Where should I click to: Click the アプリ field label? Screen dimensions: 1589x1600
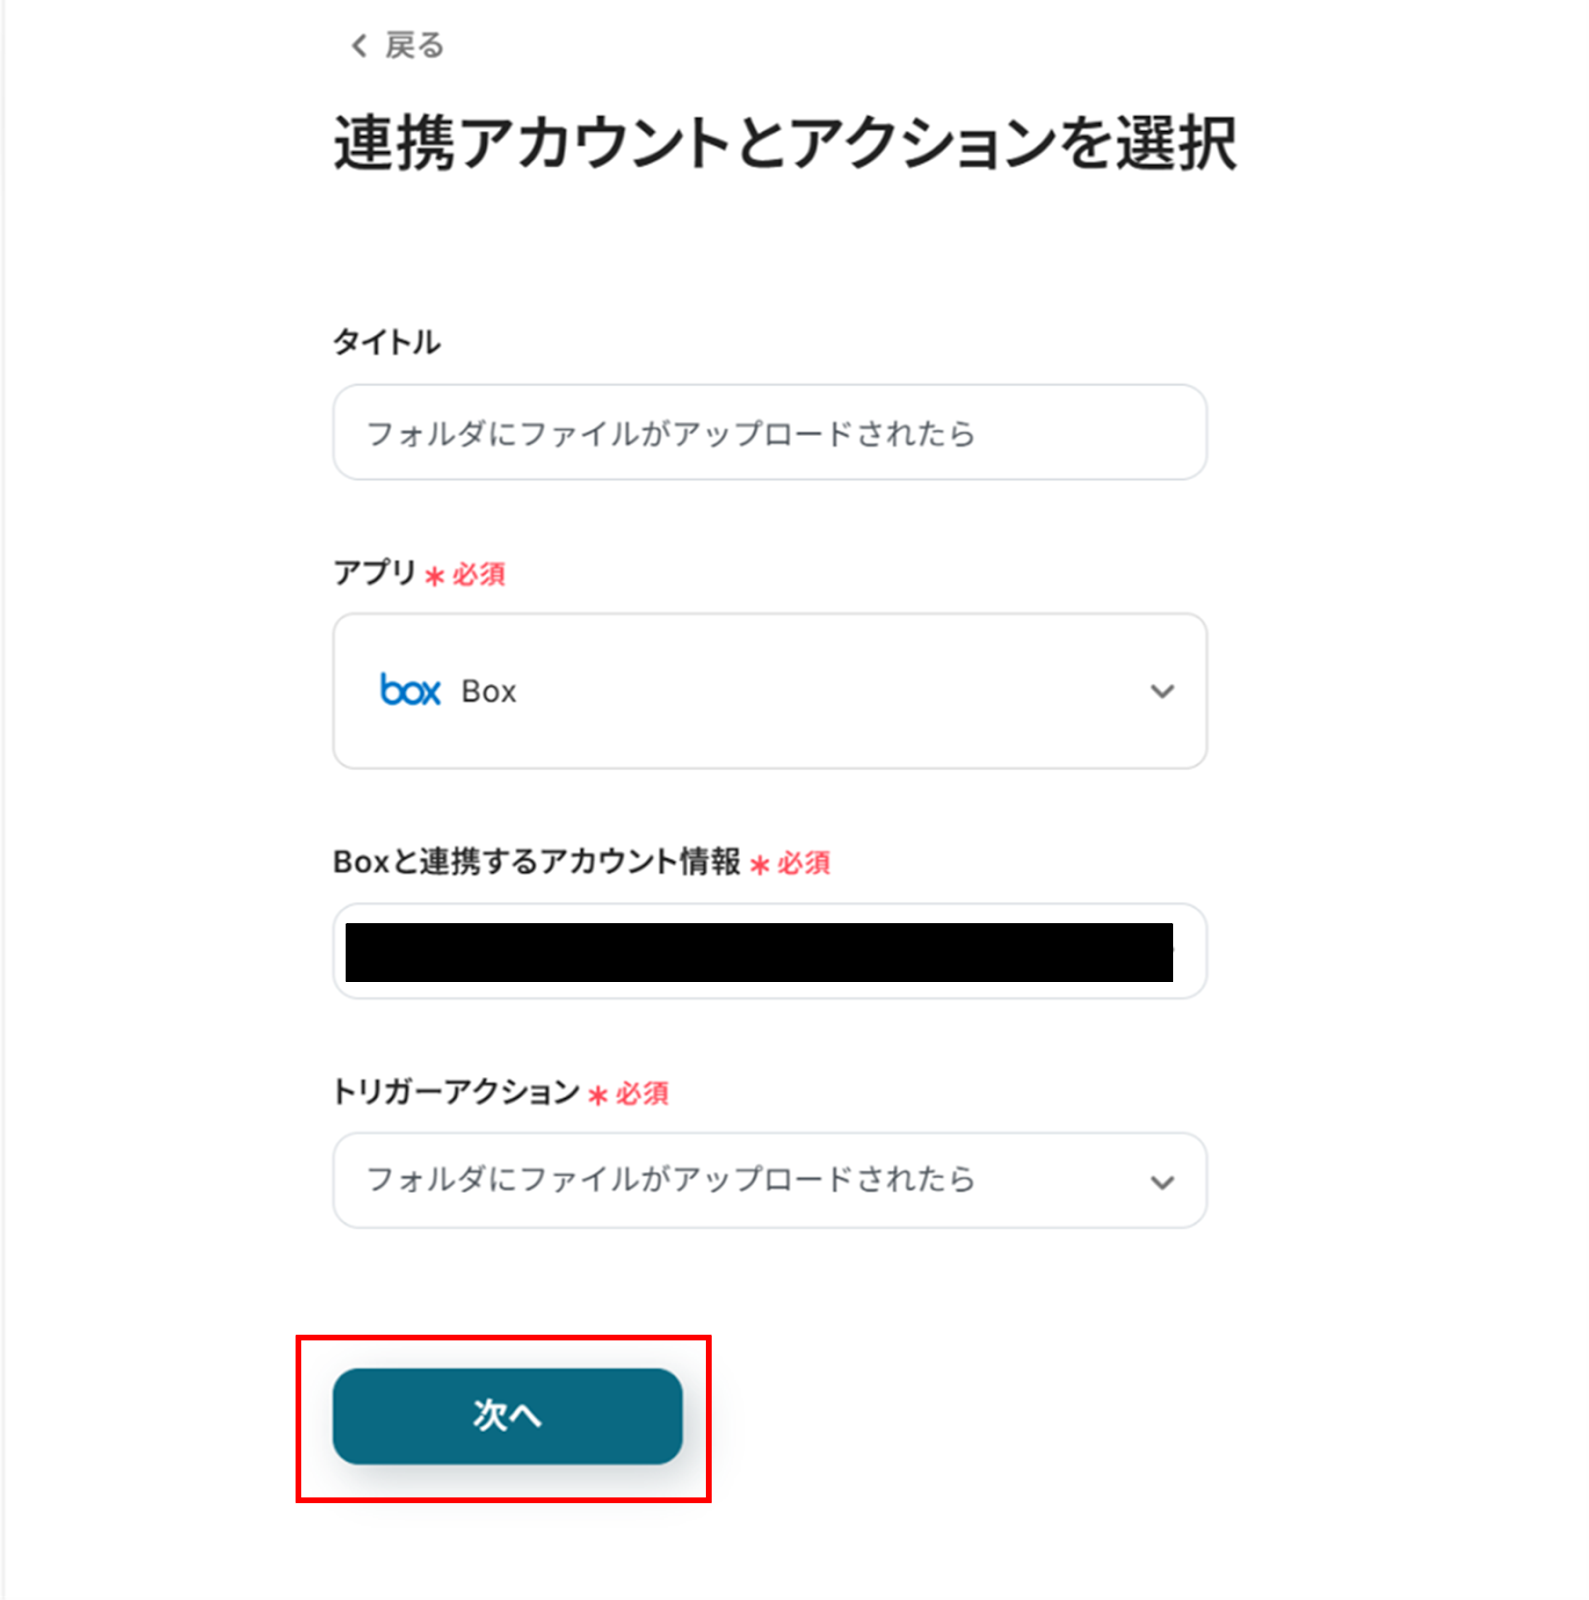point(374,573)
